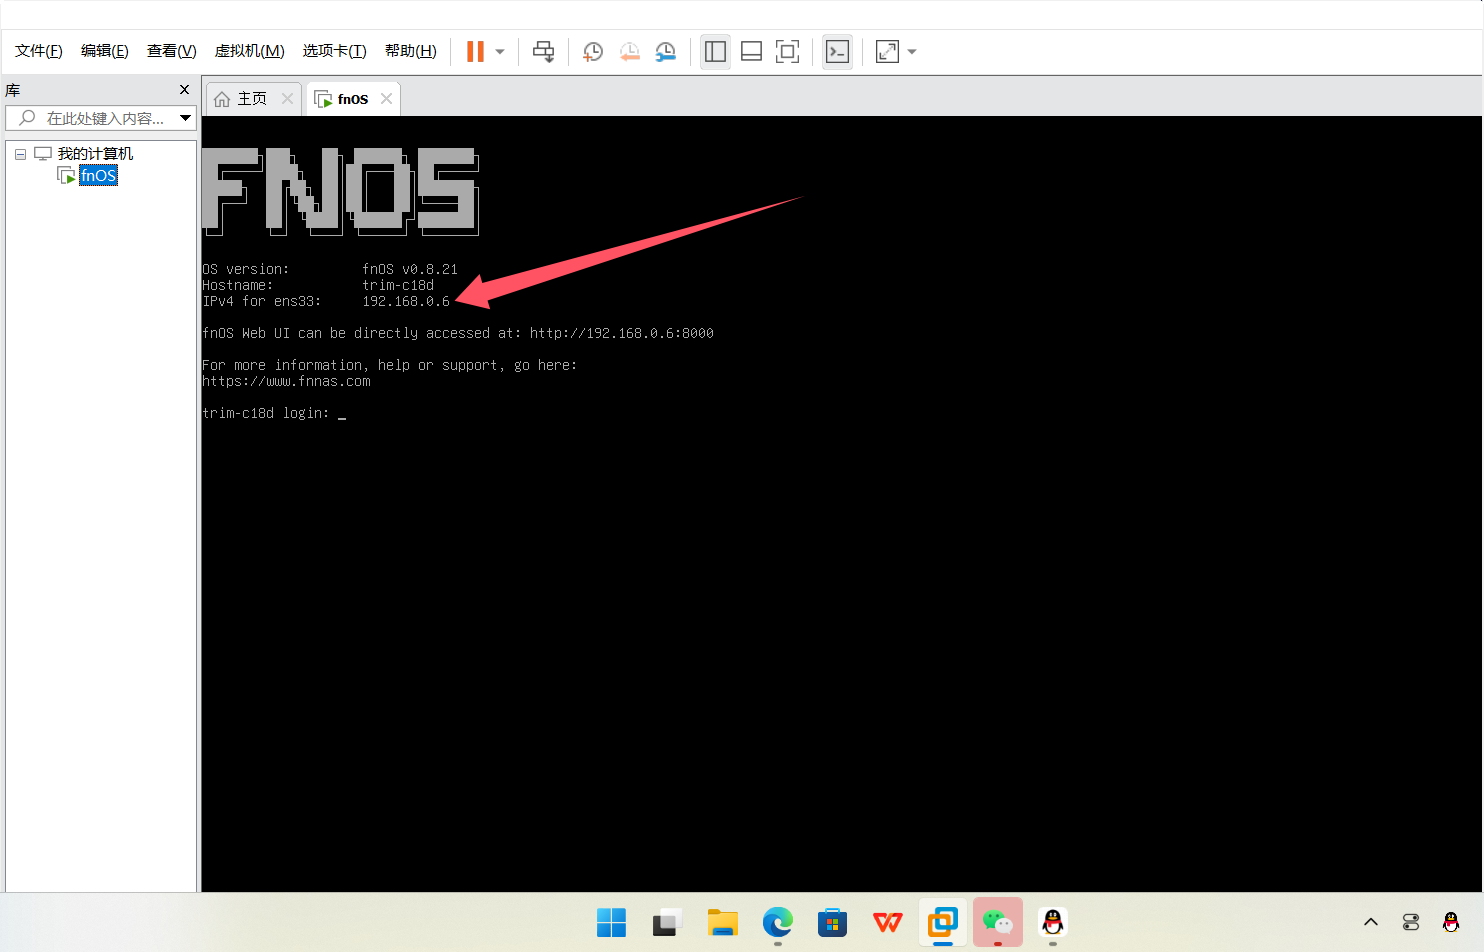The image size is (1484, 952).
Task: Open the snapshot manager
Action: click(666, 52)
